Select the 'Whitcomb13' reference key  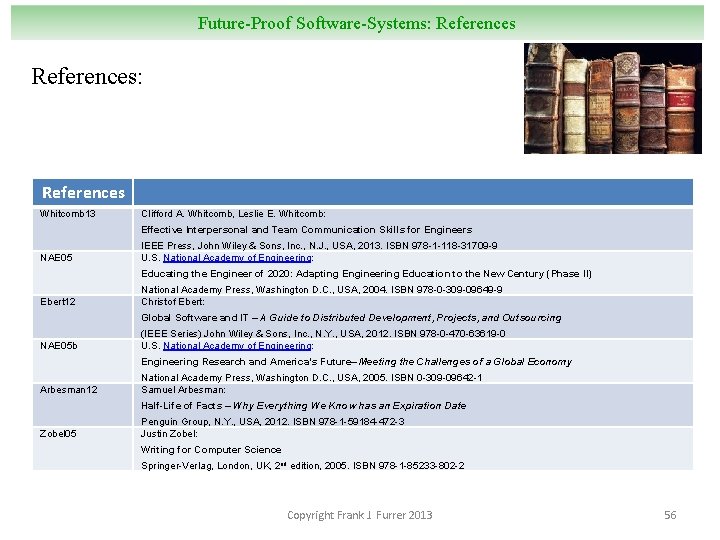(68, 214)
